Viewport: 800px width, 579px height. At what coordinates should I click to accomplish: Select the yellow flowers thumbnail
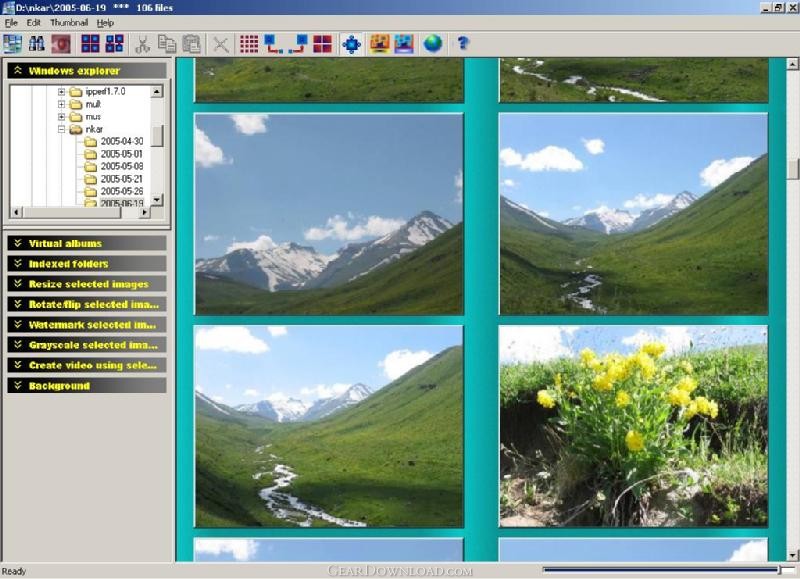click(633, 426)
